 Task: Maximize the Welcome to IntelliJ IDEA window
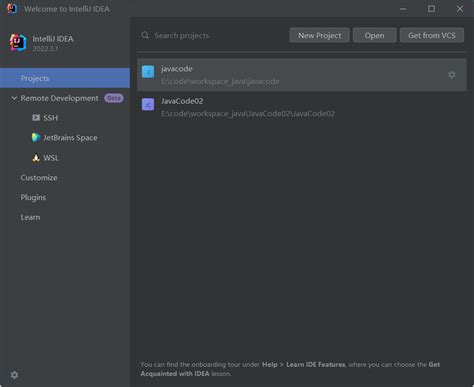coord(431,9)
